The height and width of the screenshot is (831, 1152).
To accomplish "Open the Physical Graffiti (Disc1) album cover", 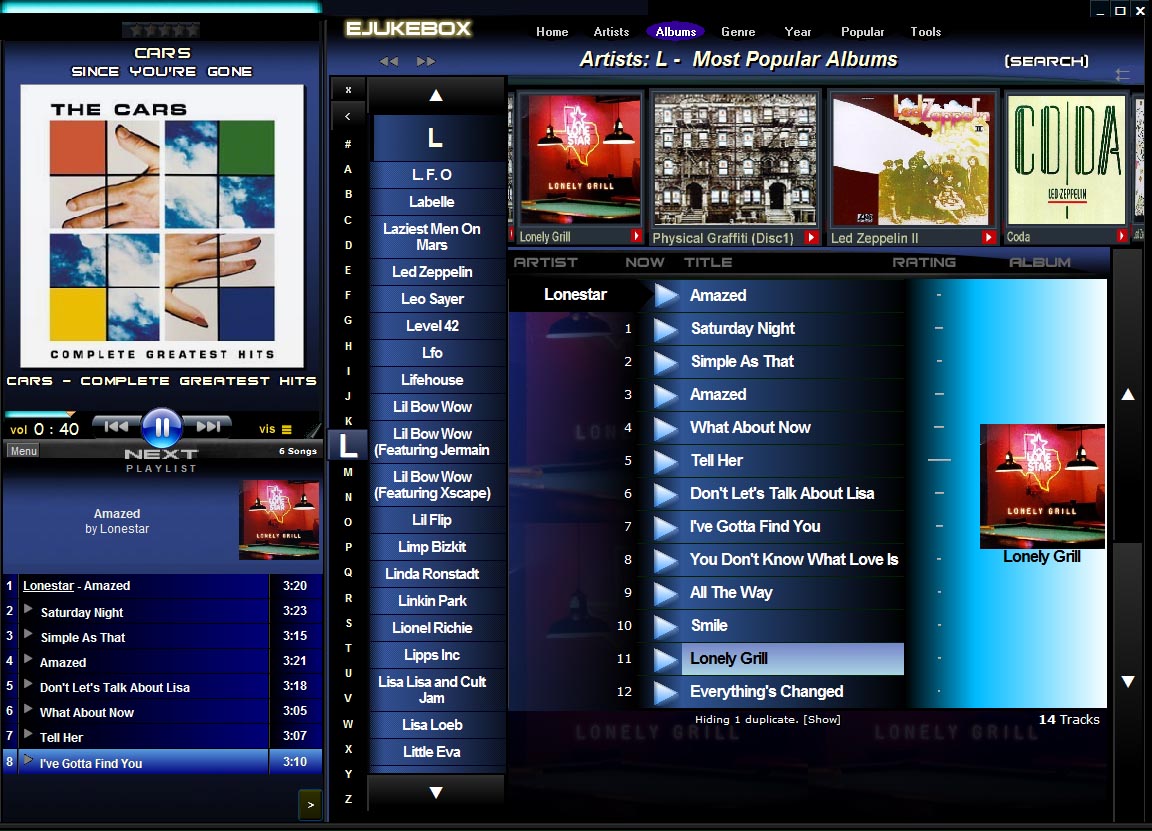I will point(735,158).
